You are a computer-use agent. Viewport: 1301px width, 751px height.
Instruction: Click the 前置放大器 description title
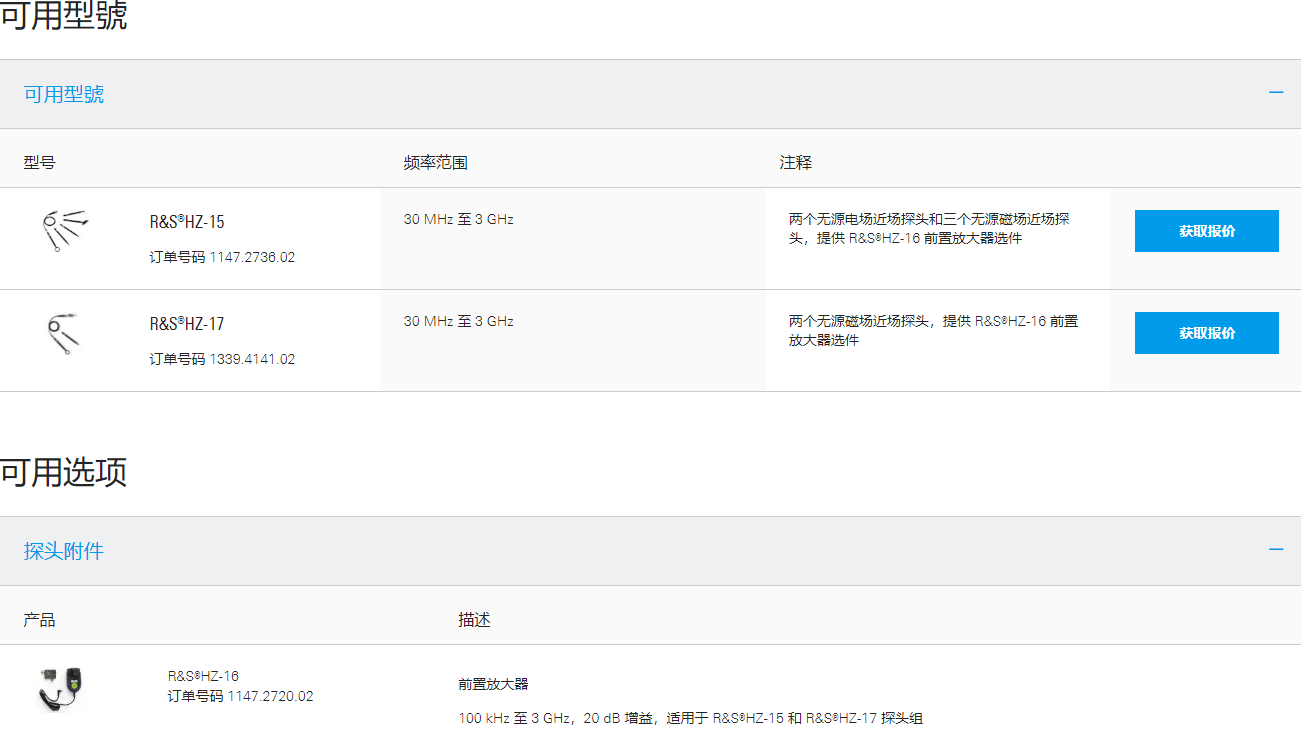[493, 684]
